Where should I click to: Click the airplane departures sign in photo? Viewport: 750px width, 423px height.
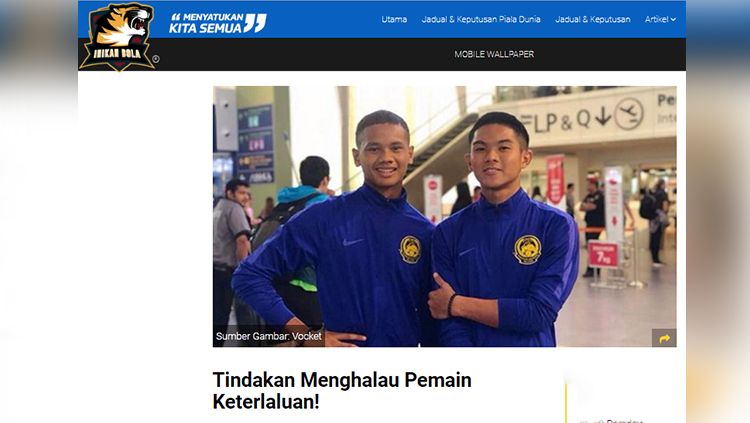(x=629, y=113)
